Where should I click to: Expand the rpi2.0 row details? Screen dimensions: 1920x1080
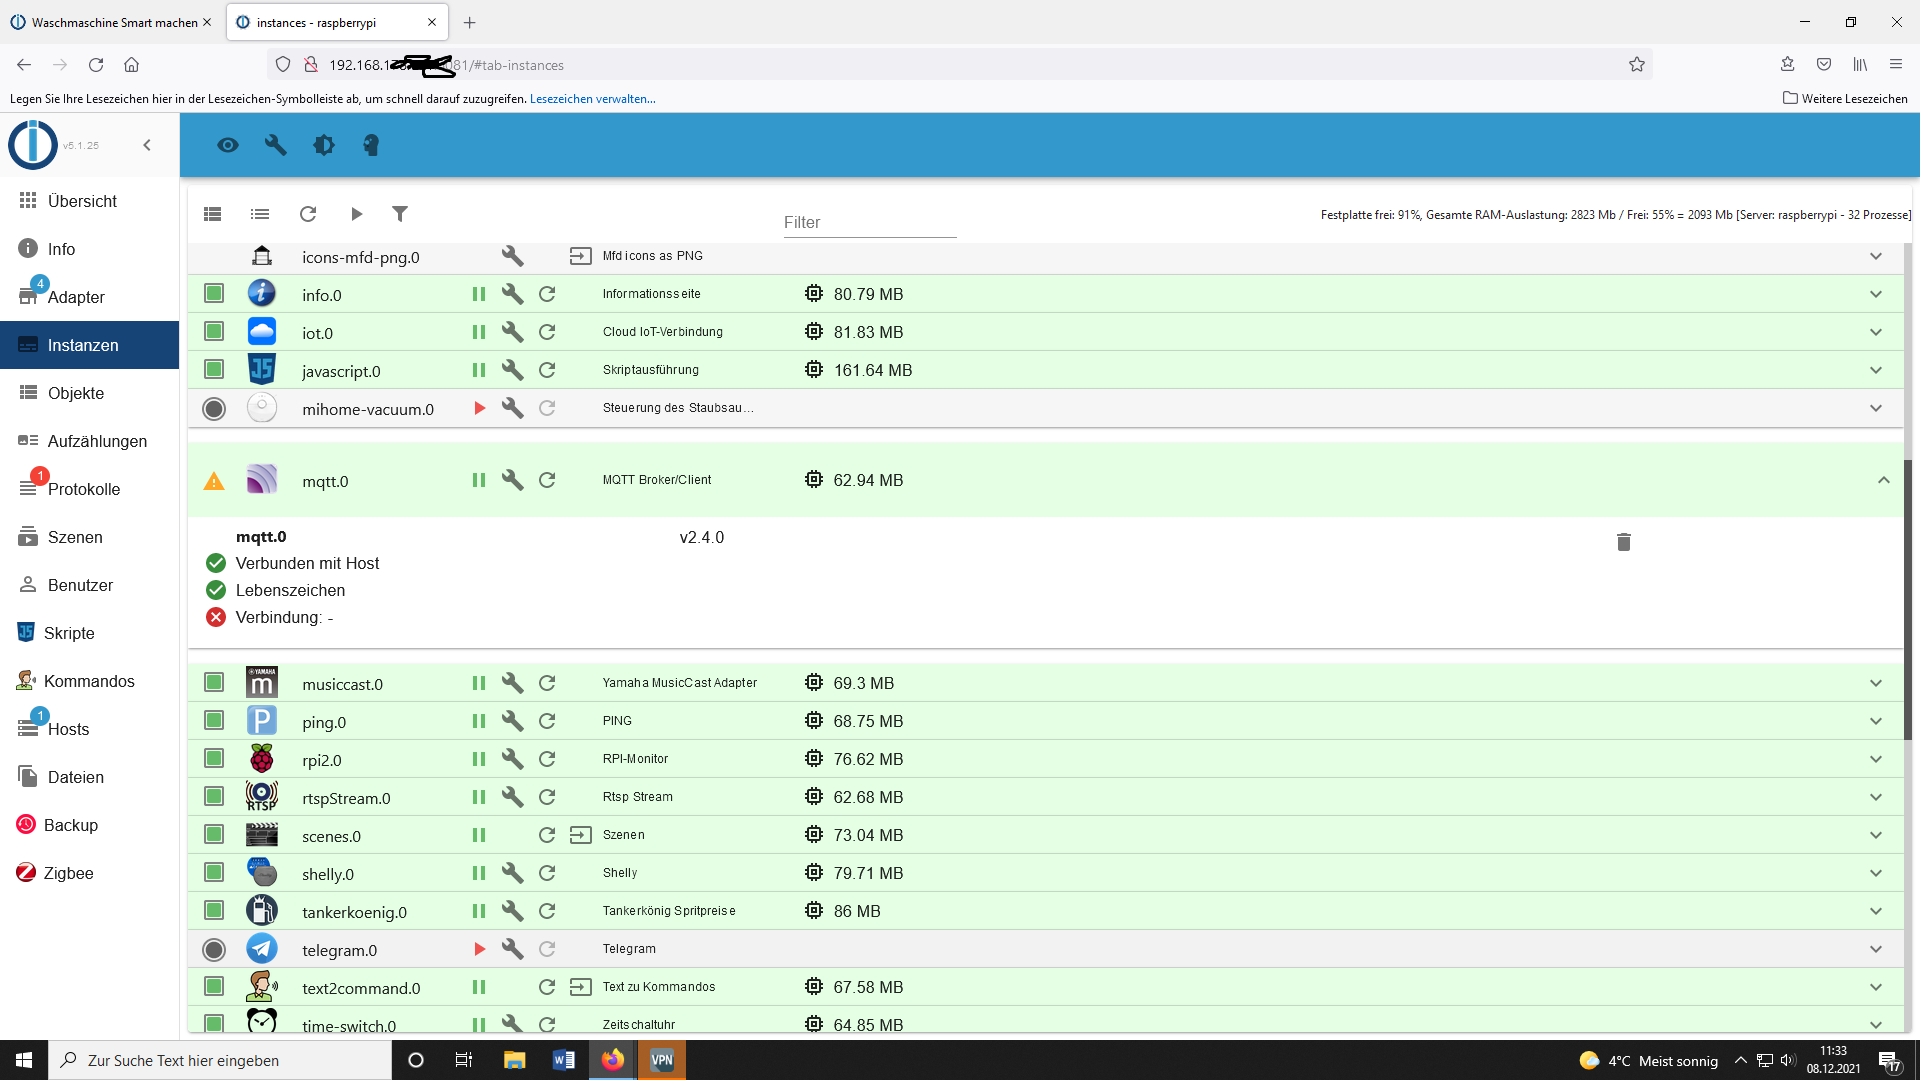(x=1876, y=759)
